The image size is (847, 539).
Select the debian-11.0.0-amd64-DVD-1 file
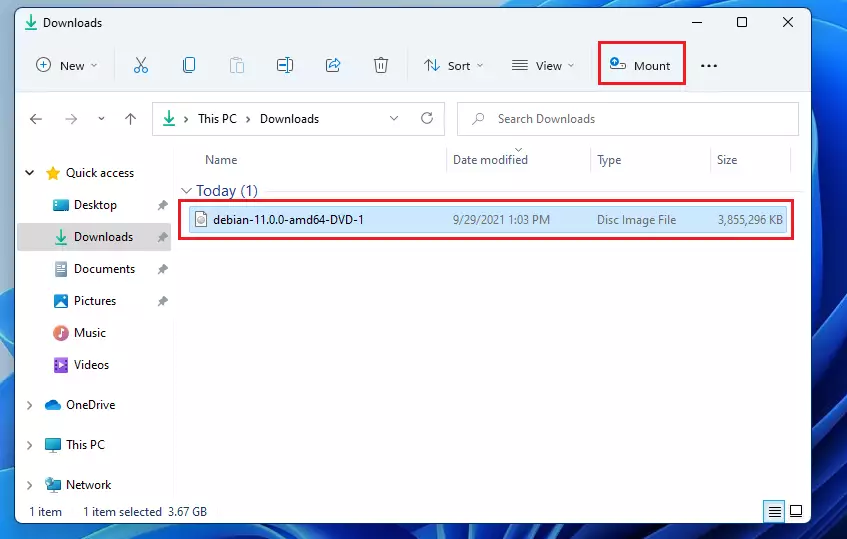tap(488, 220)
